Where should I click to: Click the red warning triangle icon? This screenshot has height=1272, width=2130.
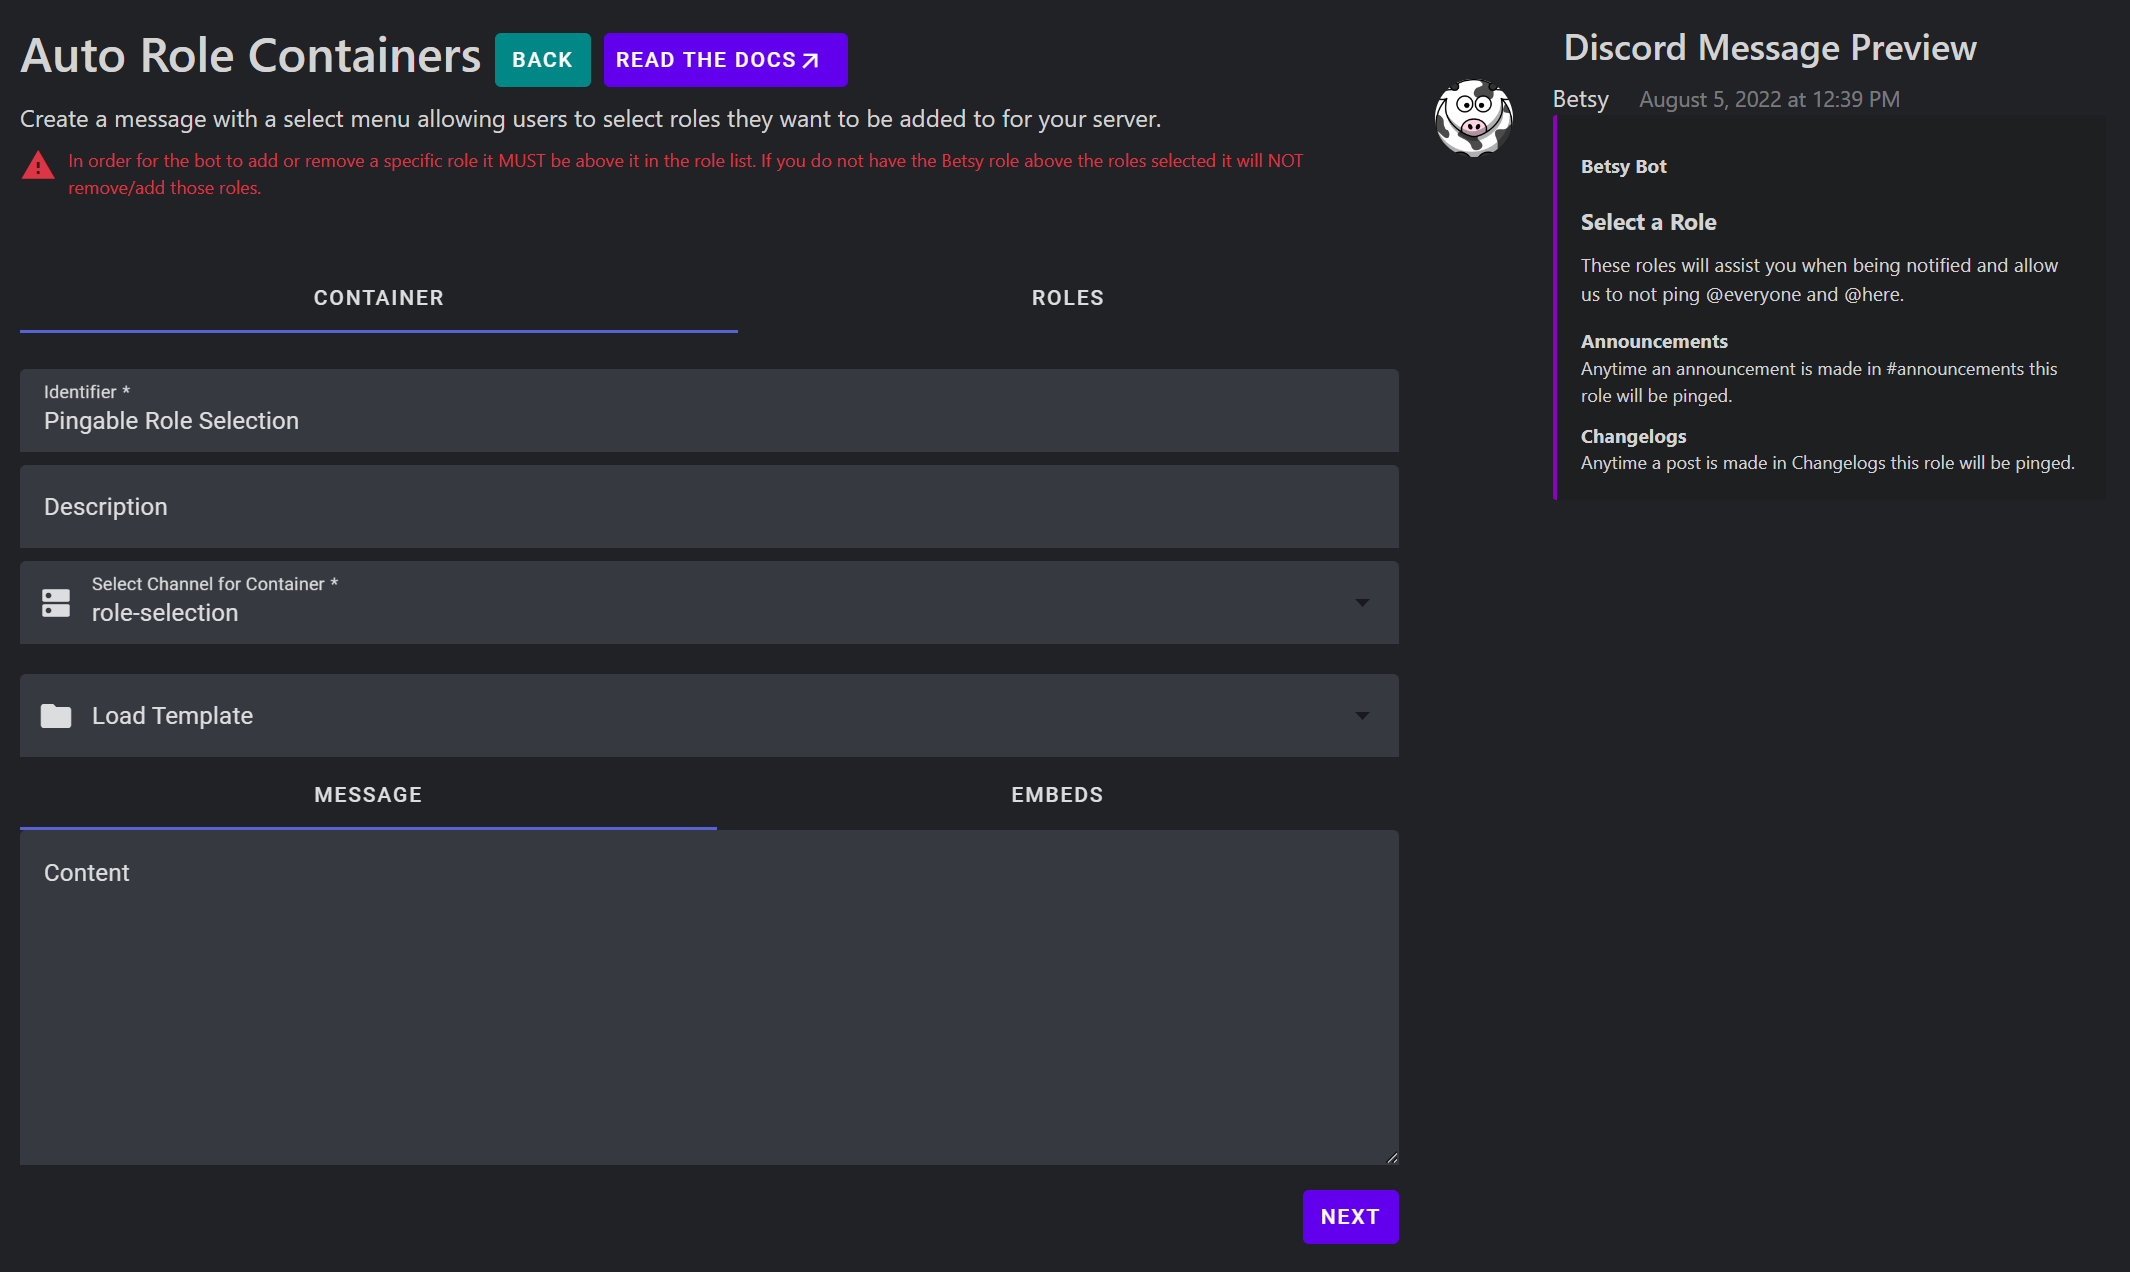(x=38, y=166)
